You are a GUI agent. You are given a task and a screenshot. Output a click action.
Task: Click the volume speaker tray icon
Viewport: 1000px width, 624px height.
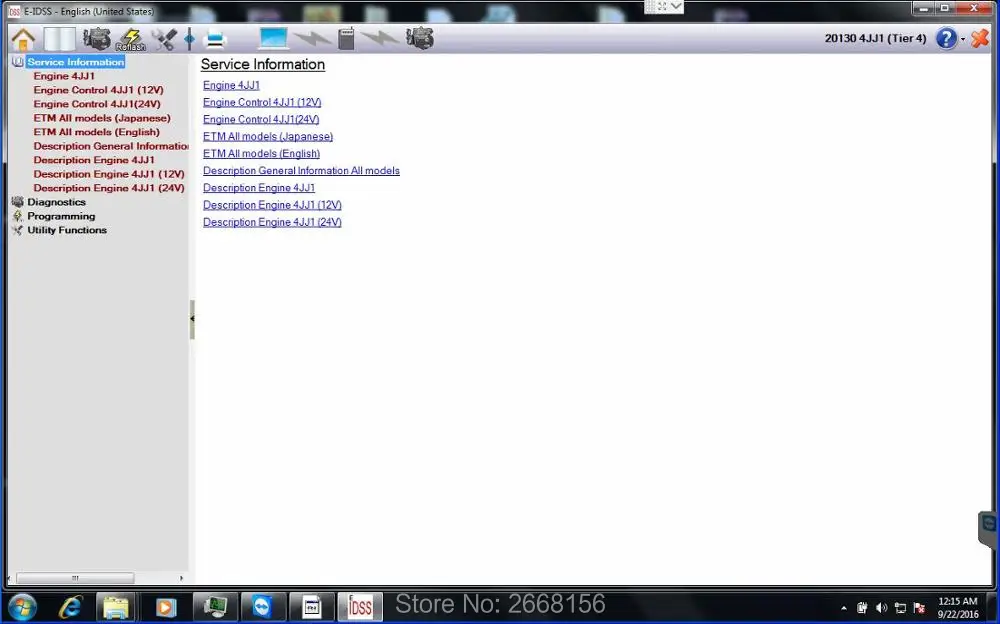[881, 608]
